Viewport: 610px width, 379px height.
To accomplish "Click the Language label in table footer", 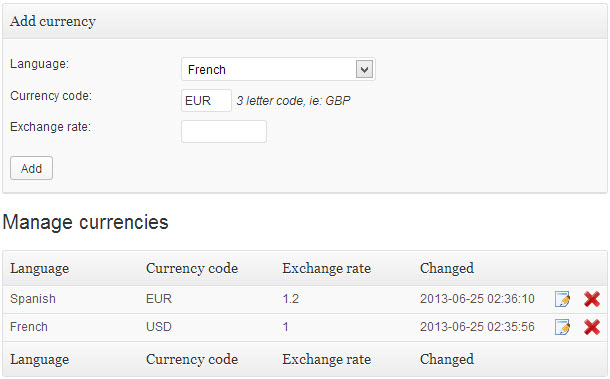I will click(x=39, y=360).
